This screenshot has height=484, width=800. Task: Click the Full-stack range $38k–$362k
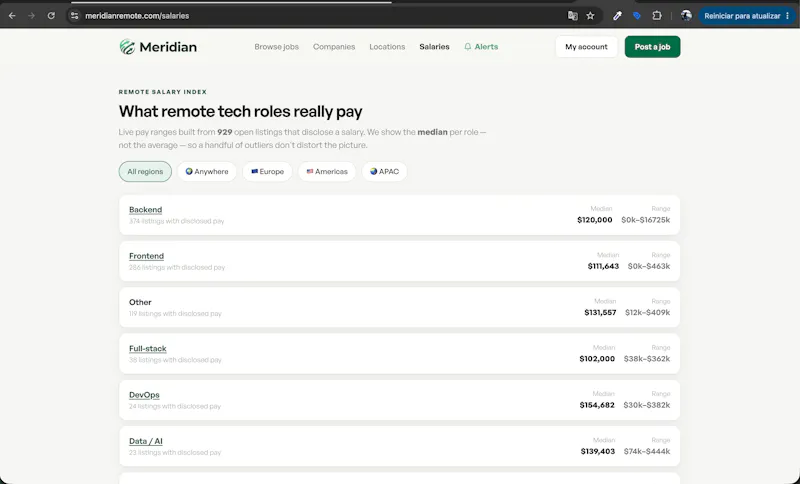click(647, 359)
